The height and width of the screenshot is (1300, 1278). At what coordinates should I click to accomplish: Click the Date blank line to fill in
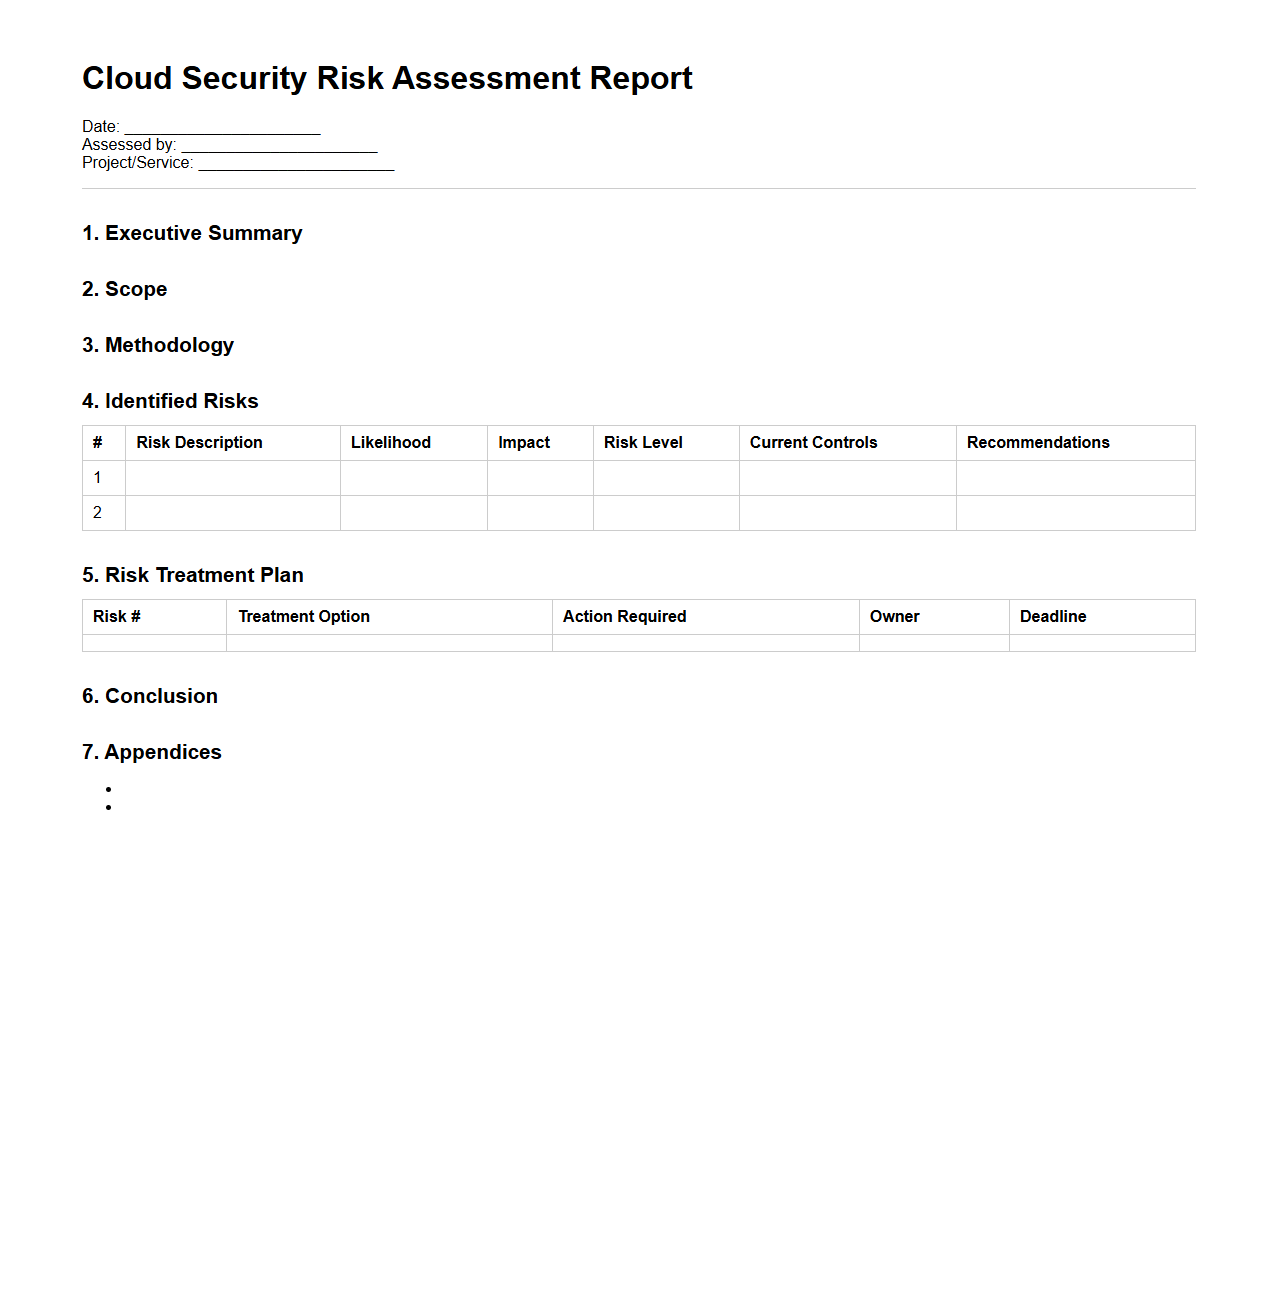[x=220, y=127]
